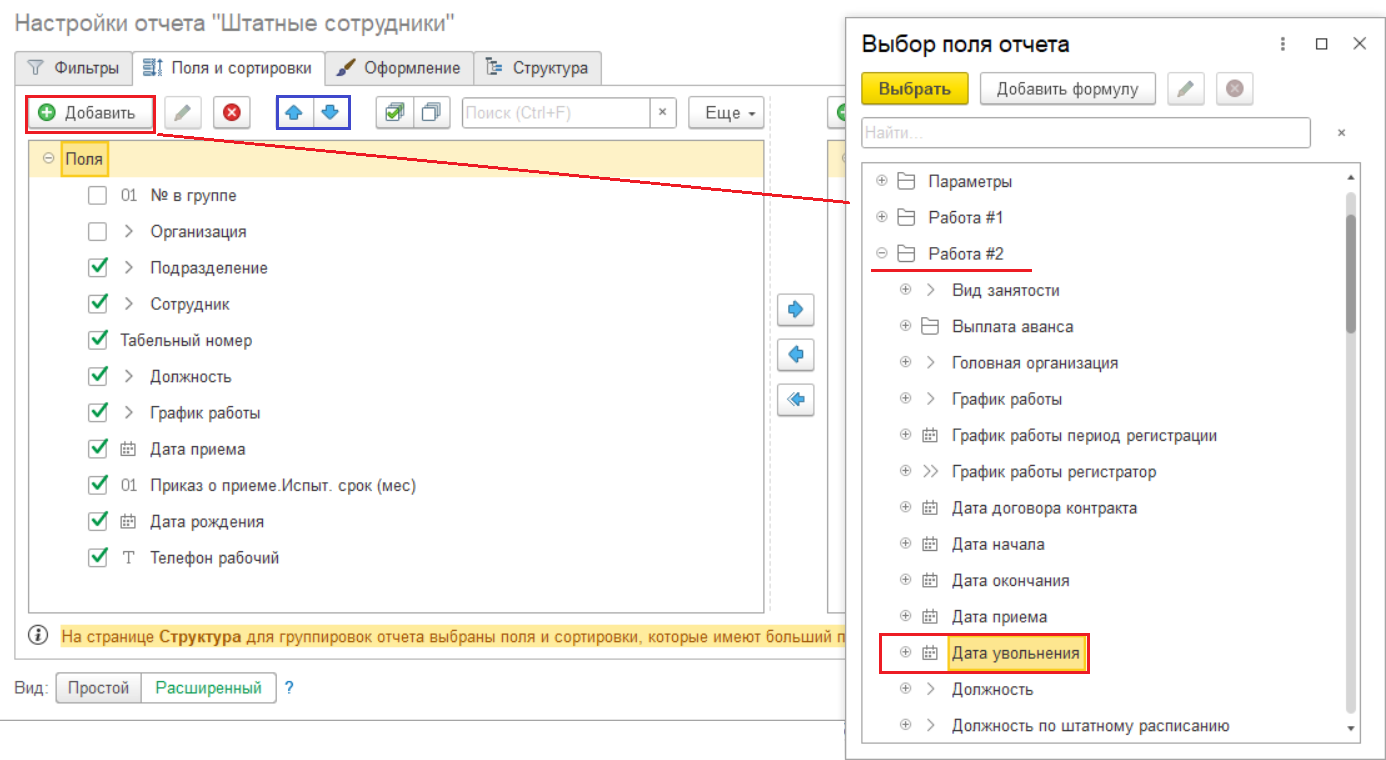Check the № в группе checkbox
Screen dimensions: 1386x760
[97, 196]
